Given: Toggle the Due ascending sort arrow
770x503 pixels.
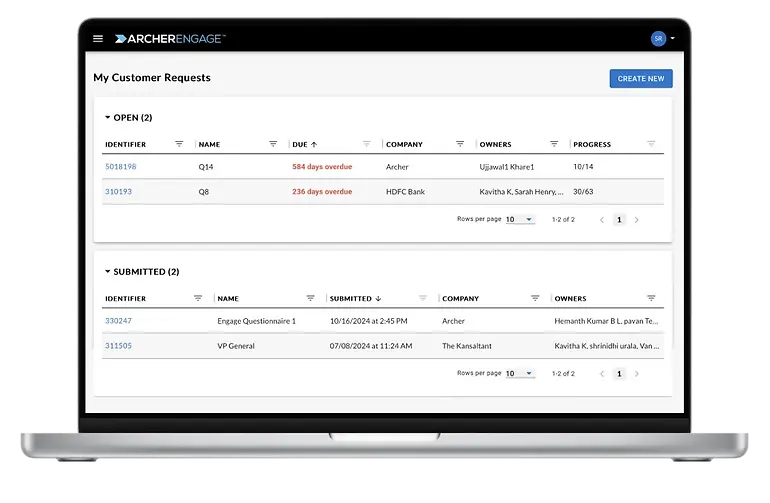Looking at the screenshot, I should click(314, 144).
